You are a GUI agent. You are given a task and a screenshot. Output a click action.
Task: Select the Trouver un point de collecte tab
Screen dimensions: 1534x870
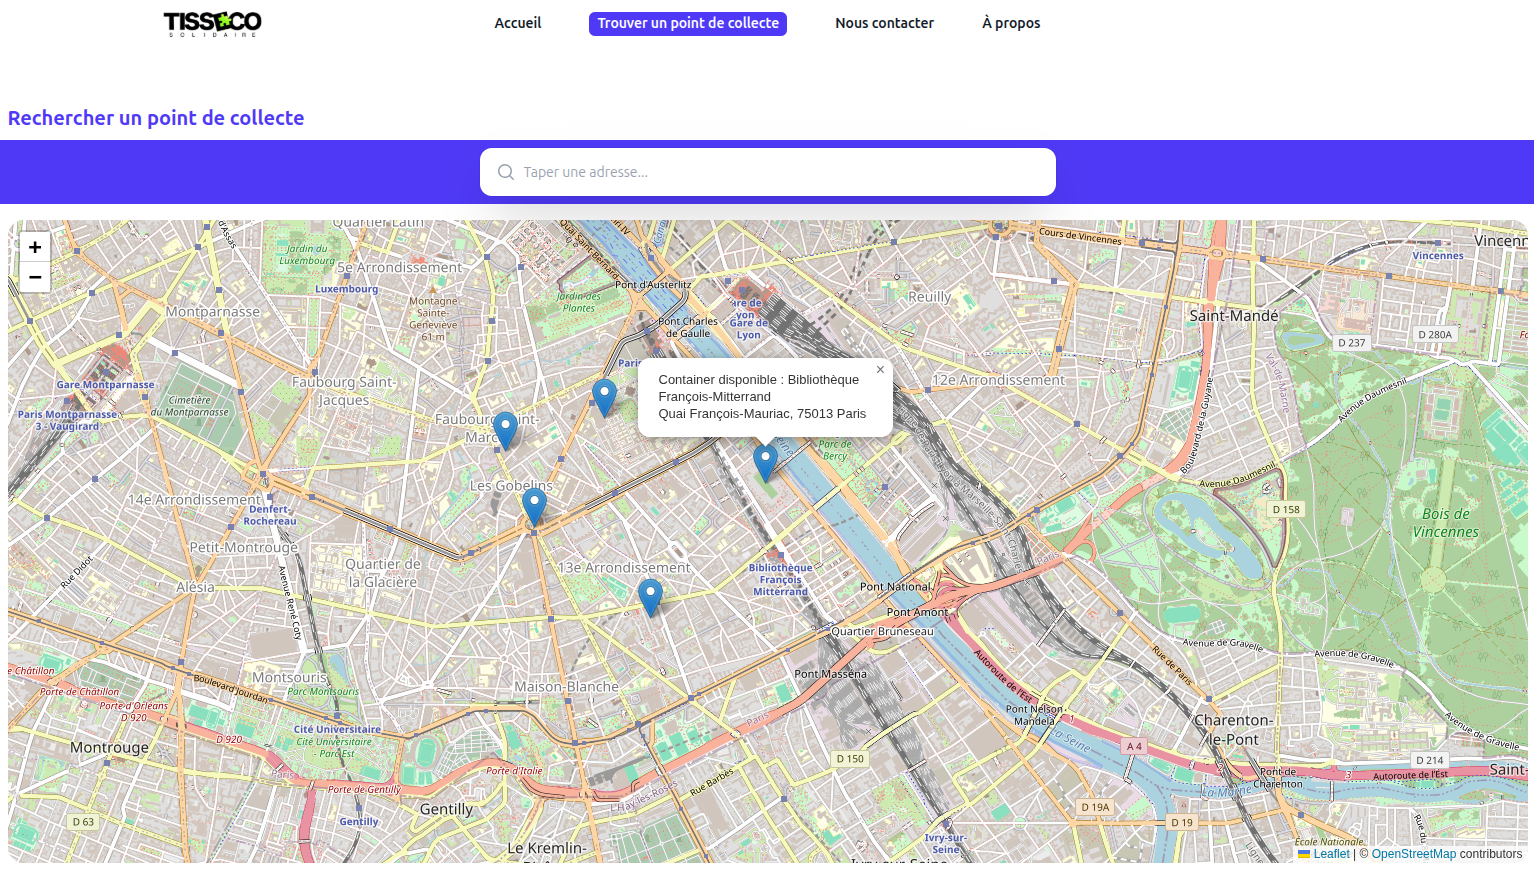(687, 22)
